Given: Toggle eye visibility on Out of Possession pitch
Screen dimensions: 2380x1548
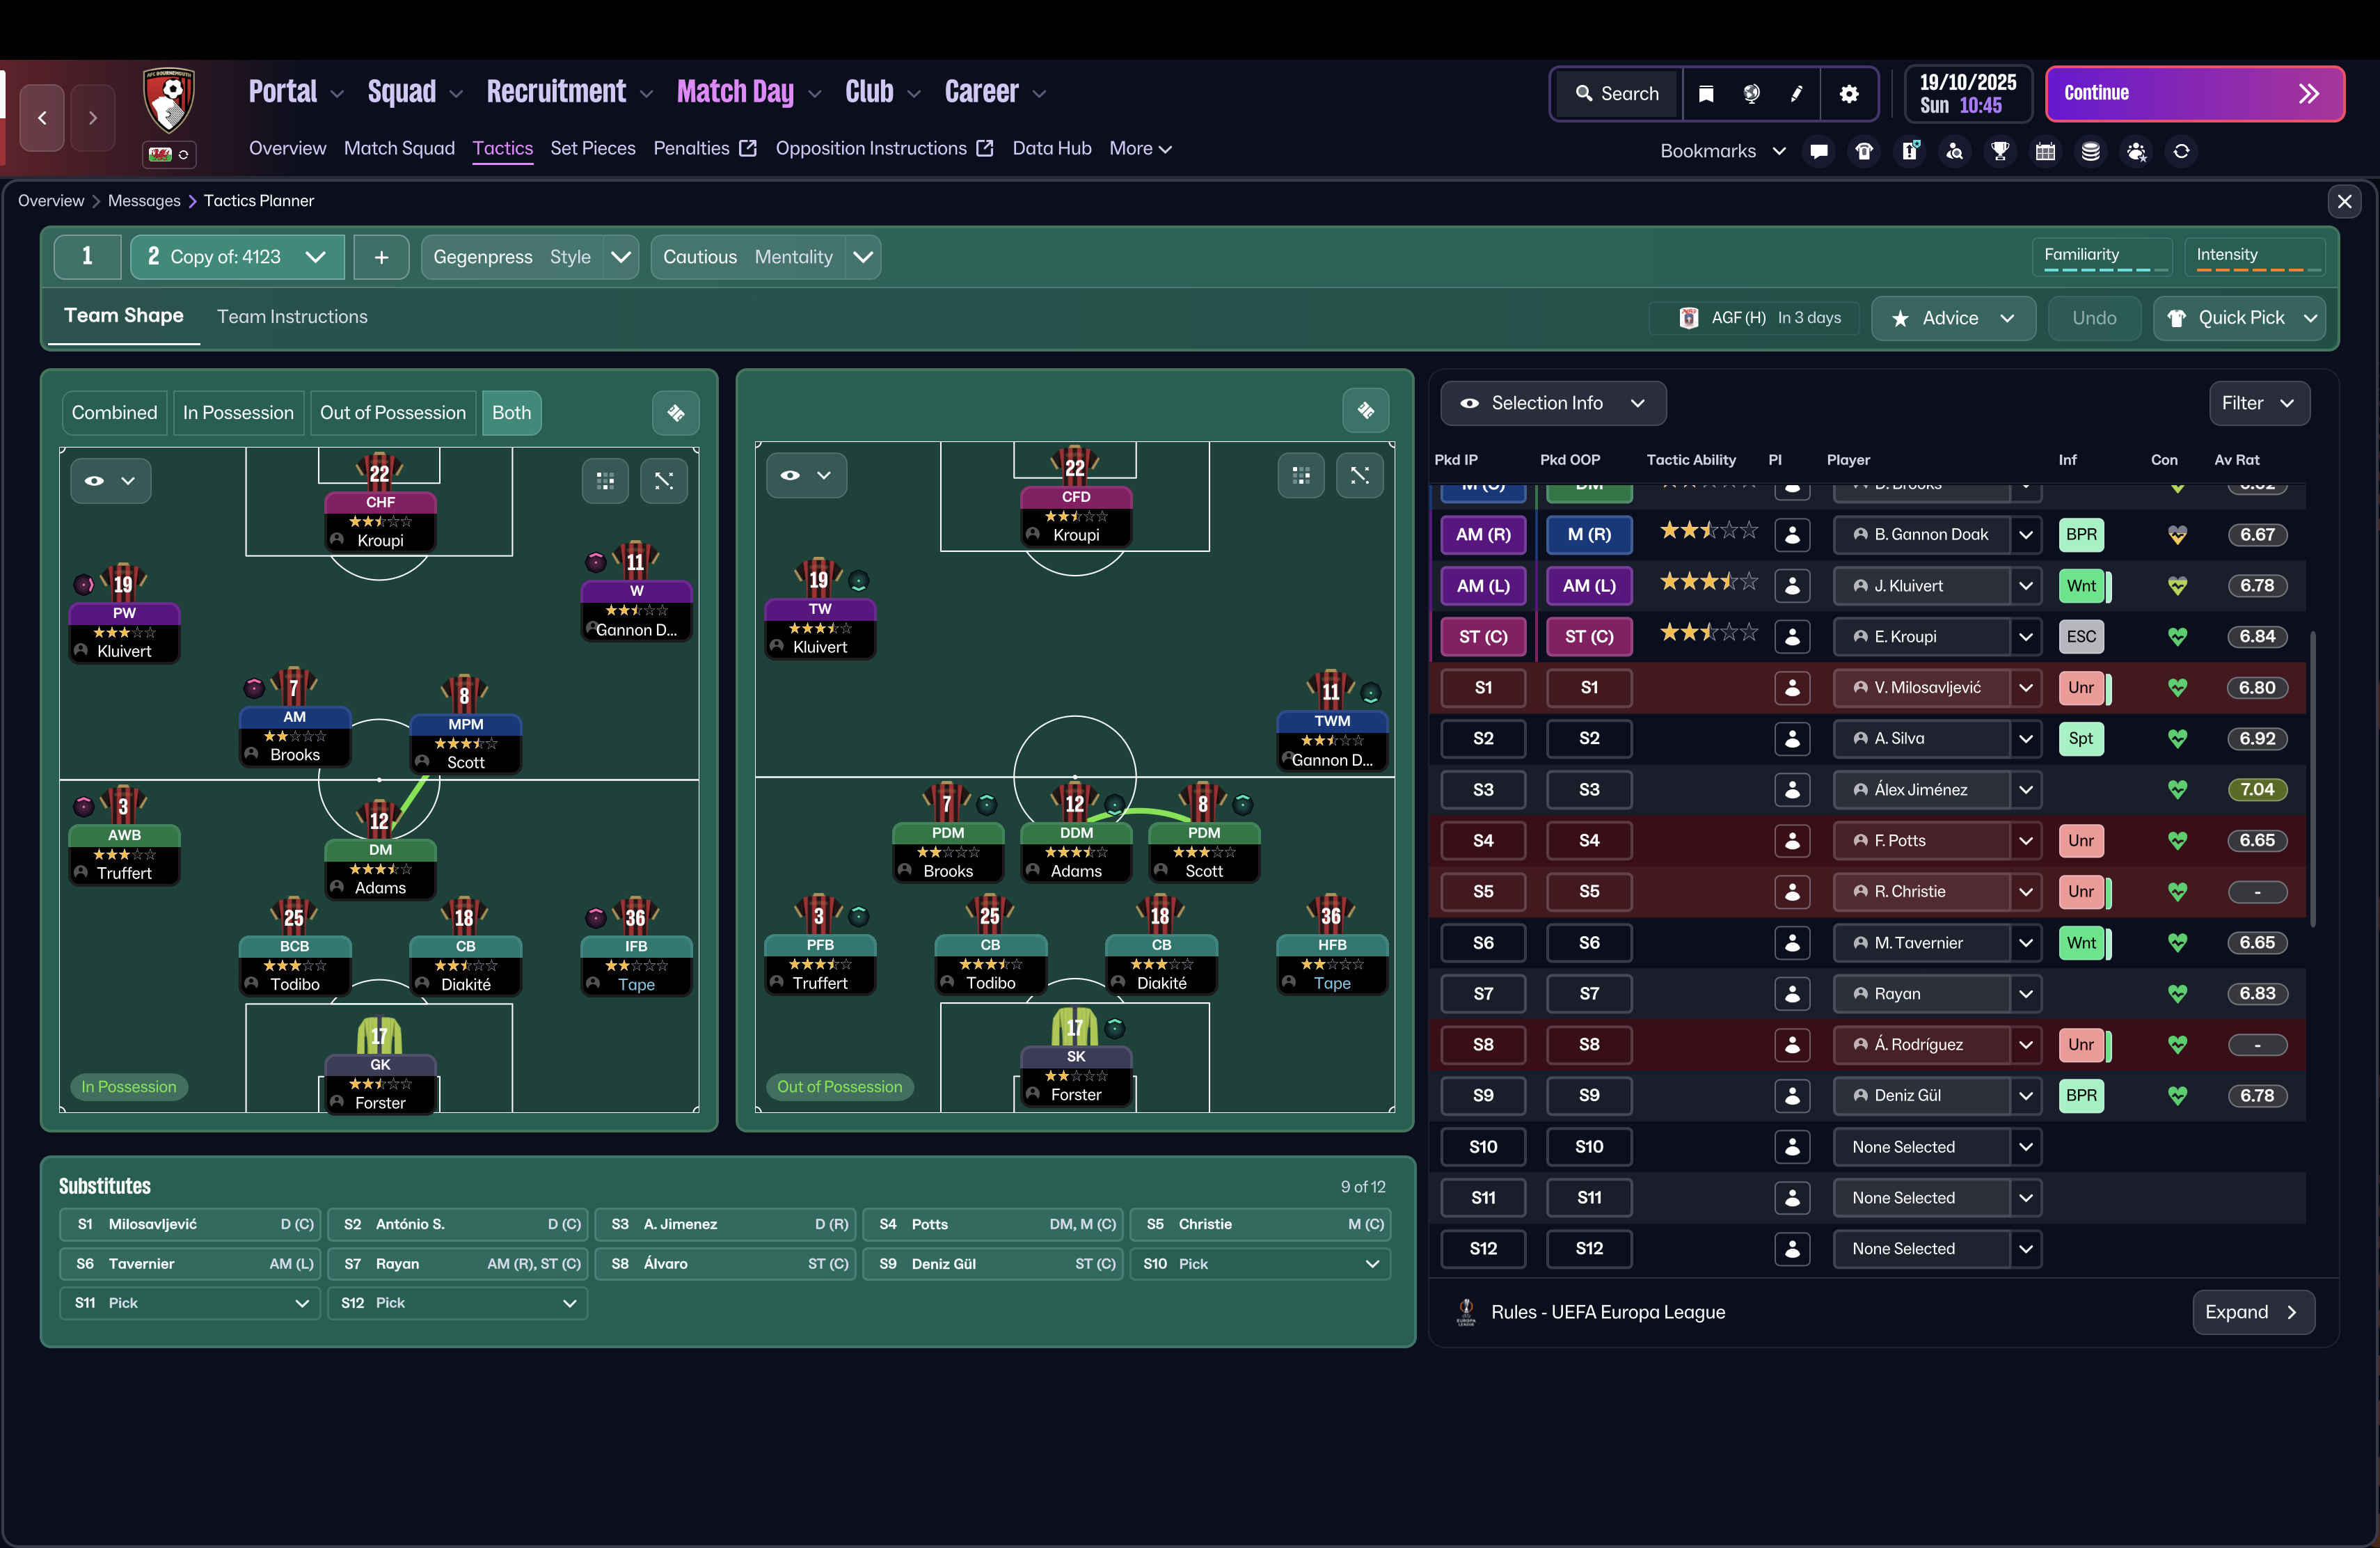Looking at the screenshot, I should [806, 475].
